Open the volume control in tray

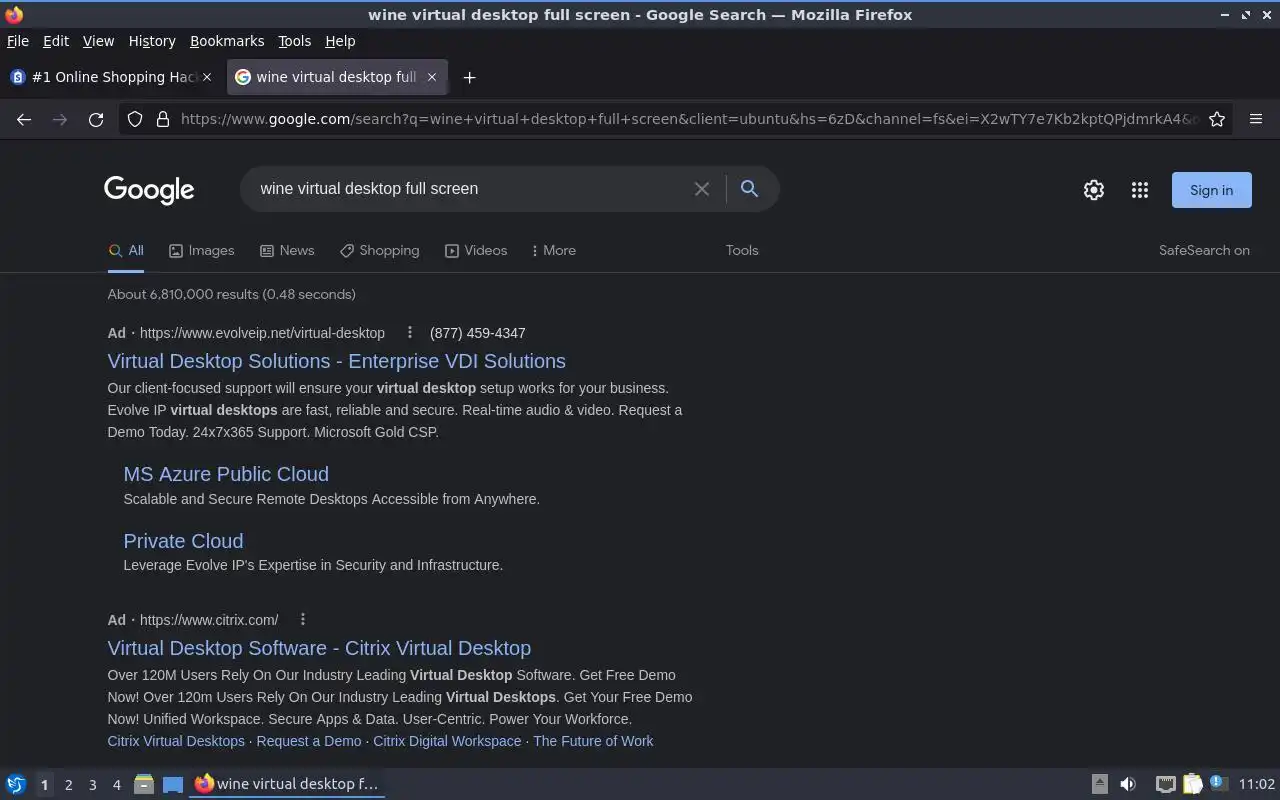coord(1128,784)
